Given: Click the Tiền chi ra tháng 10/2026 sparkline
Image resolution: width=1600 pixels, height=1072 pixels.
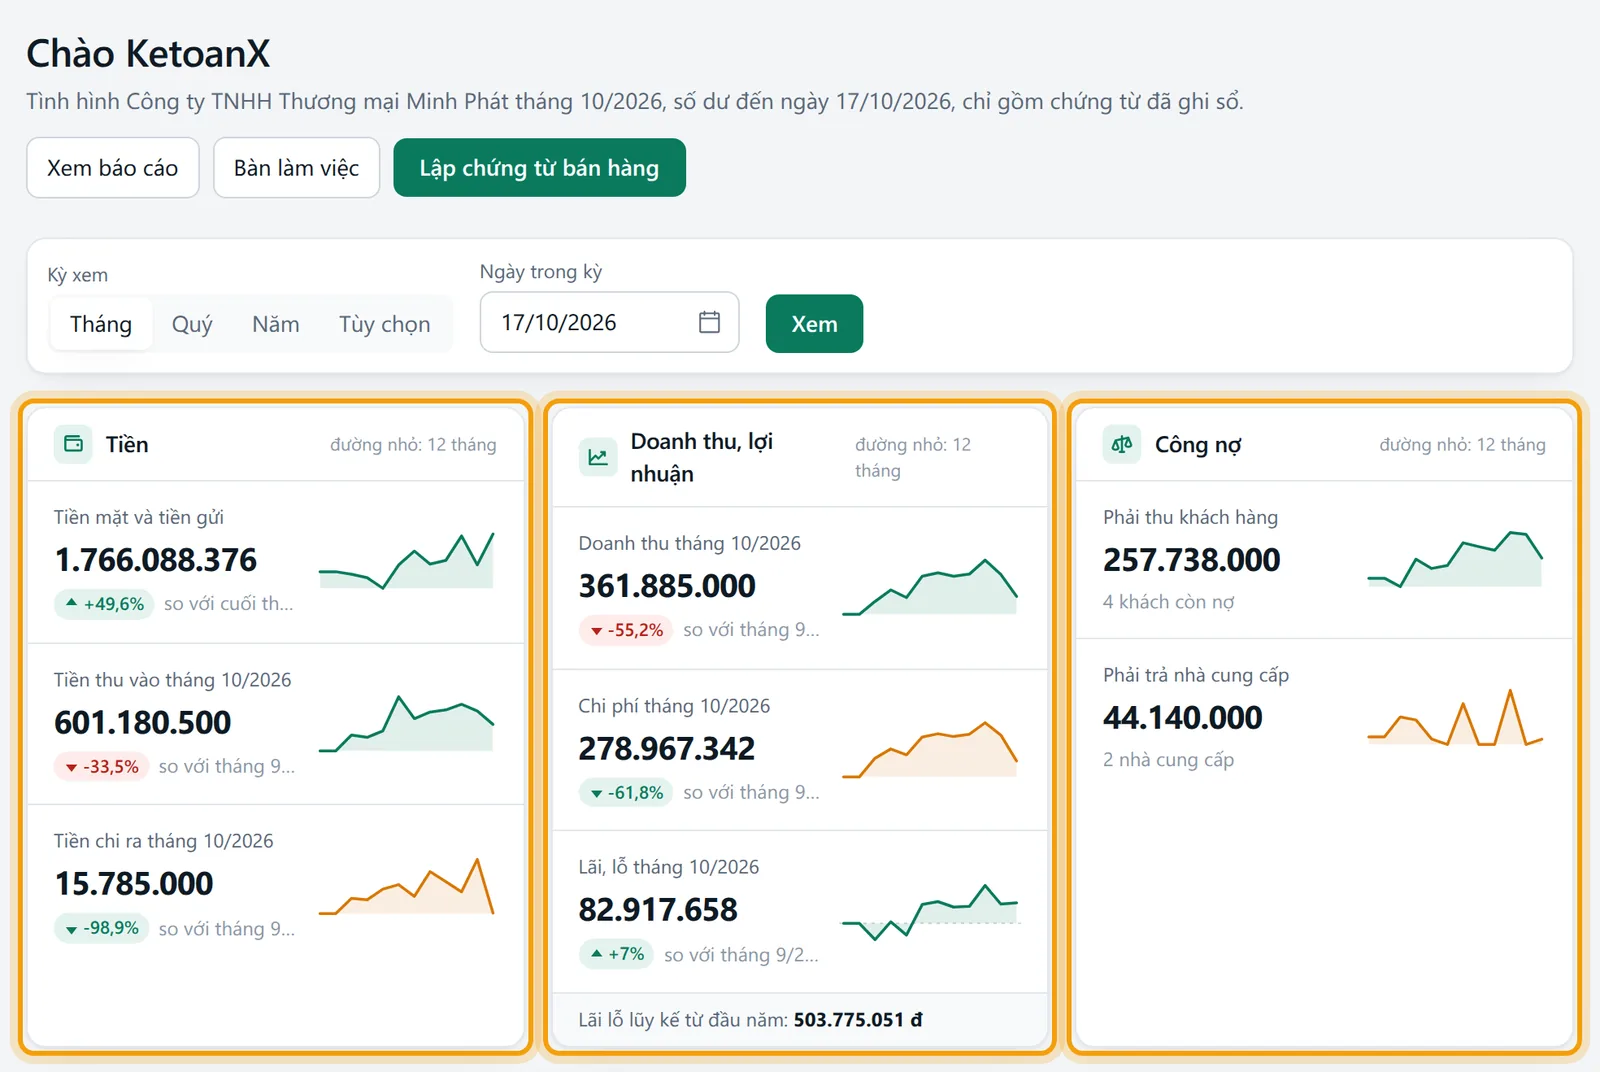Looking at the screenshot, I should (x=406, y=886).
